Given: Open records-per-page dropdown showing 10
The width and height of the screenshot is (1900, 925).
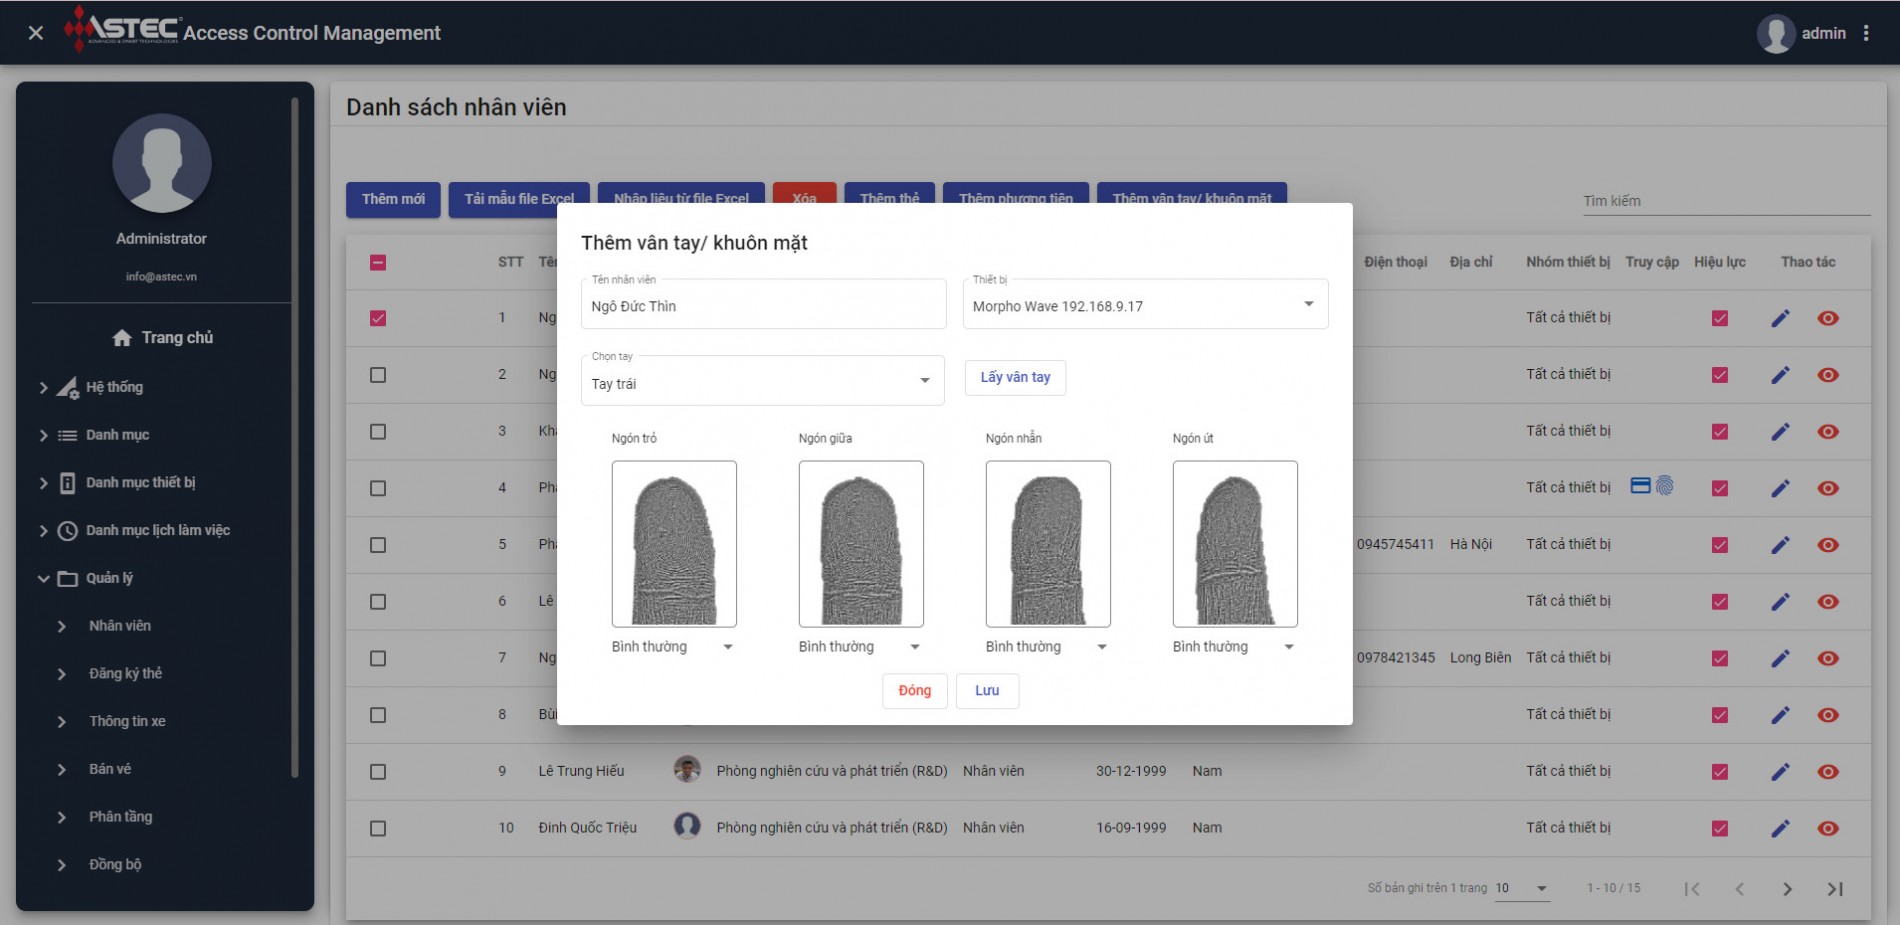Looking at the screenshot, I should [1522, 888].
